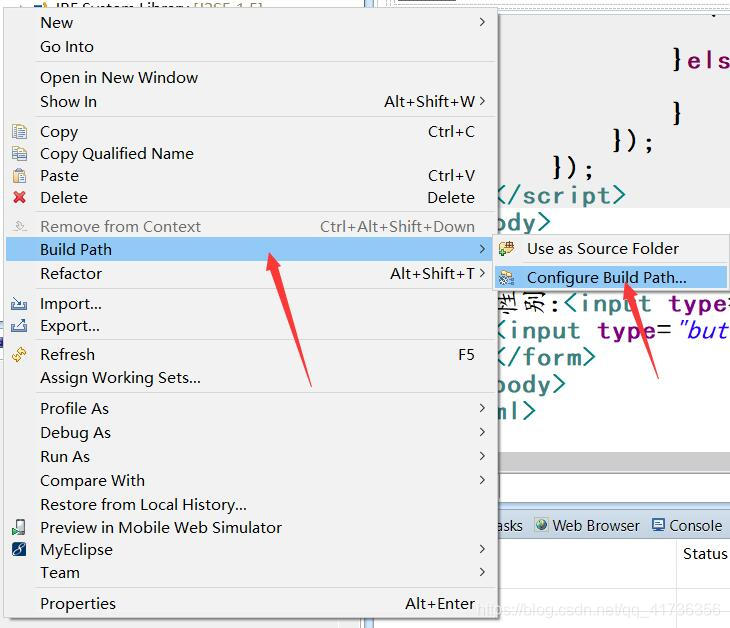Select Copy Qualified Name entry
Screen dimensions: 730x628
tap(251, 154)
